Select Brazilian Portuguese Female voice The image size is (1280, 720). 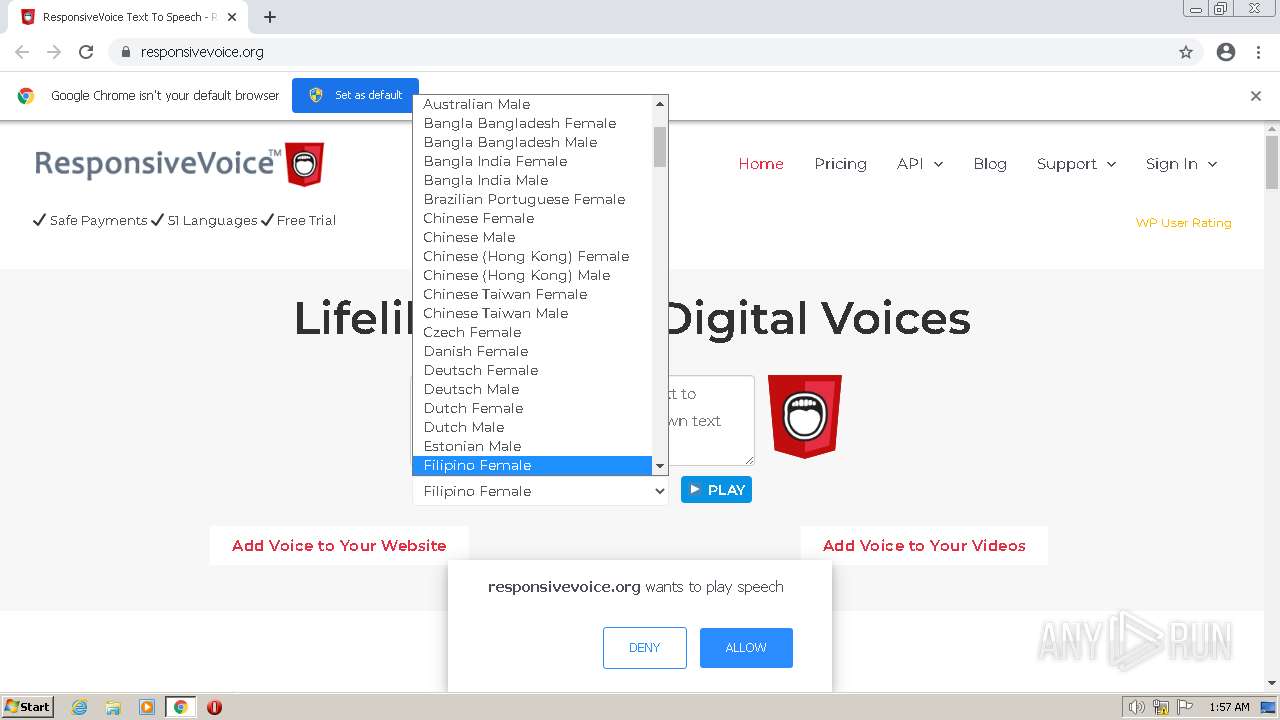(532, 199)
